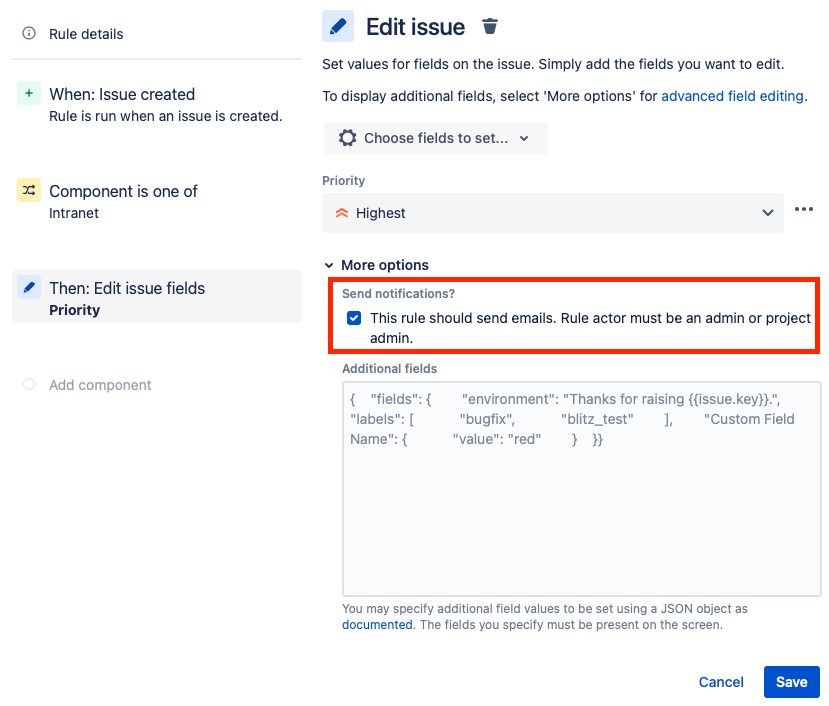Collapse the More options section
The width and height of the screenshot is (829, 706).
tap(330, 265)
